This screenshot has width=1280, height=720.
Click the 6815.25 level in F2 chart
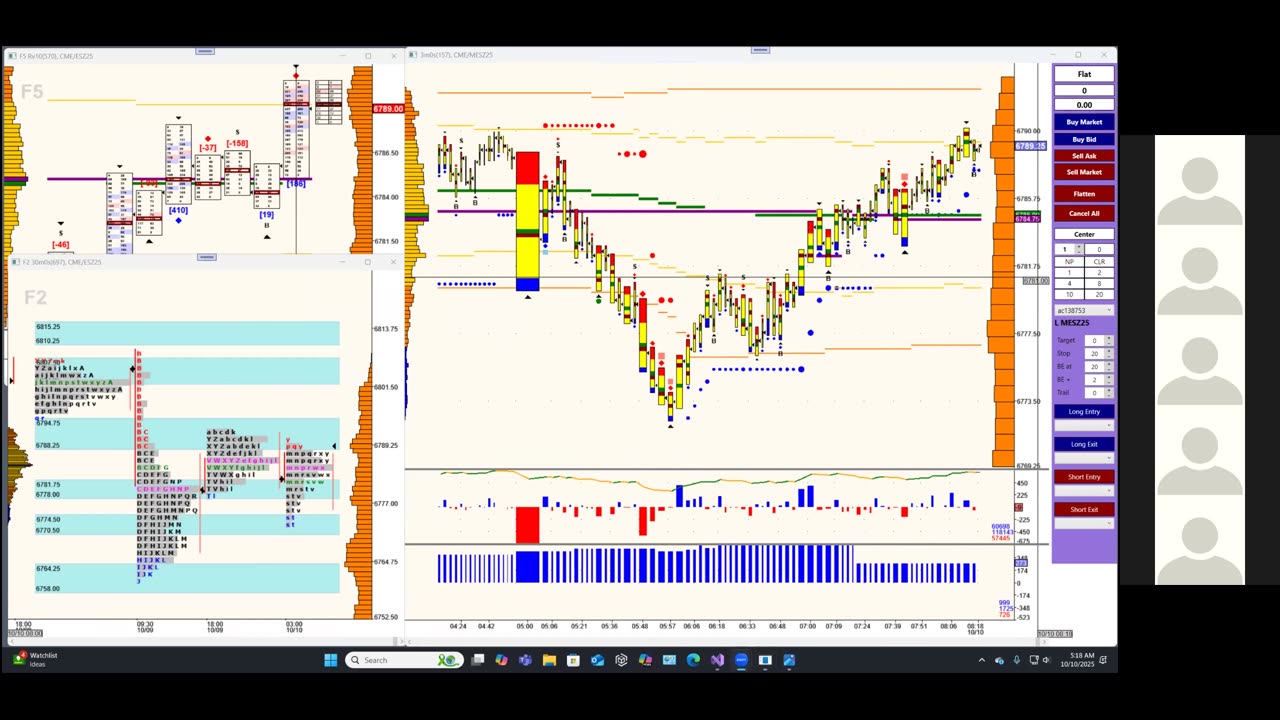[x=48, y=327]
